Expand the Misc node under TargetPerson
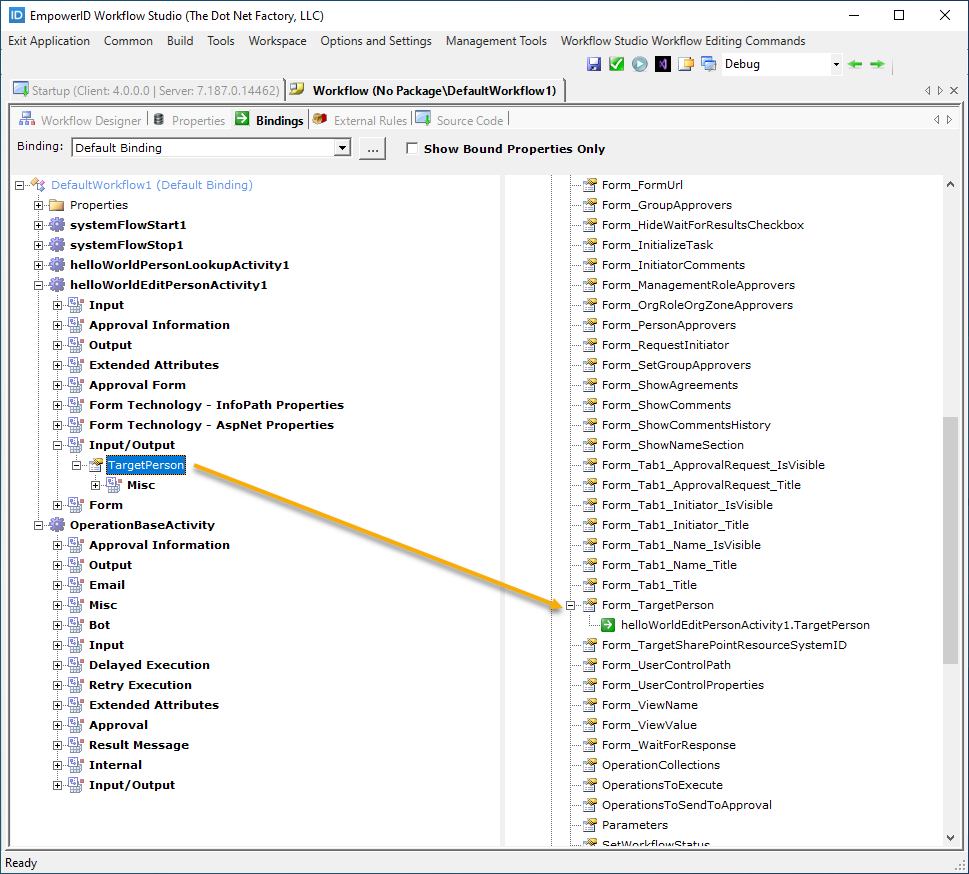969x874 pixels. tap(93, 484)
